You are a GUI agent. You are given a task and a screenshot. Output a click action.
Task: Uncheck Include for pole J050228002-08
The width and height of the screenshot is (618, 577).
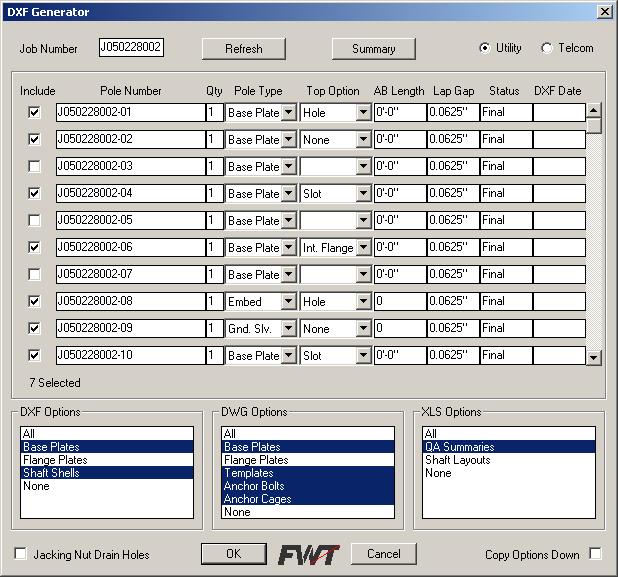(34, 301)
